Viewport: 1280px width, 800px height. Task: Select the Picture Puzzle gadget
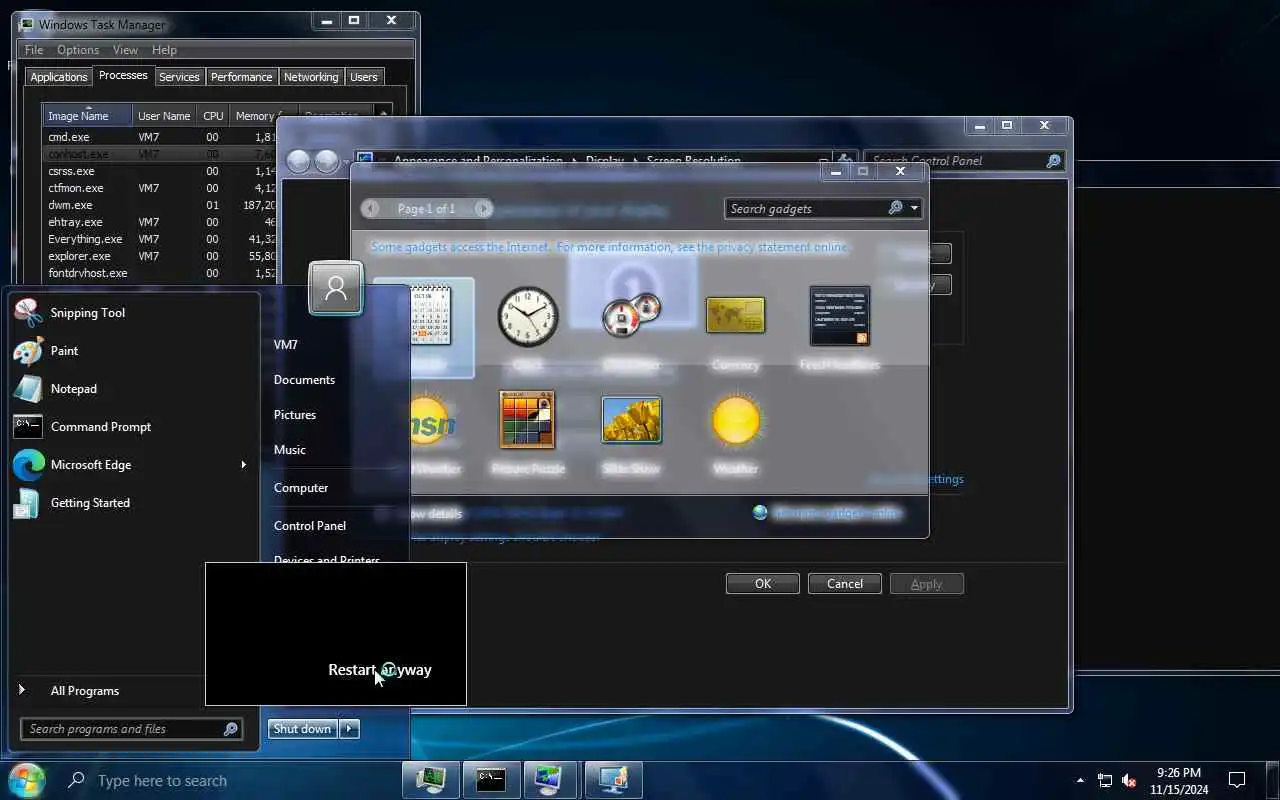(528, 432)
